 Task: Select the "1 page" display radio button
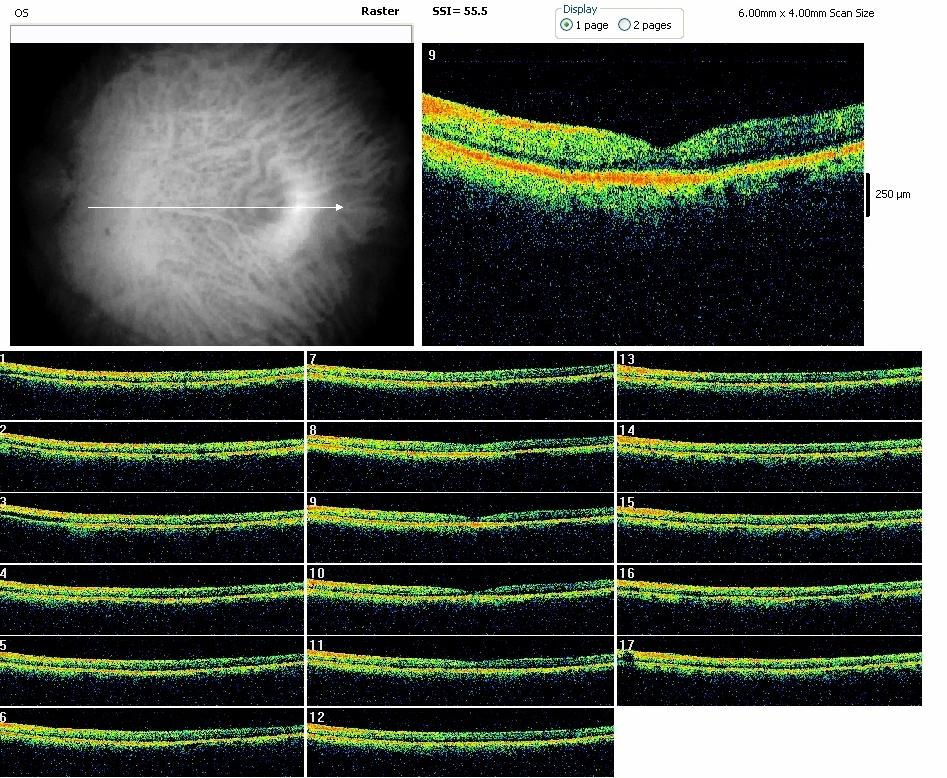pyautogui.click(x=567, y=25)
